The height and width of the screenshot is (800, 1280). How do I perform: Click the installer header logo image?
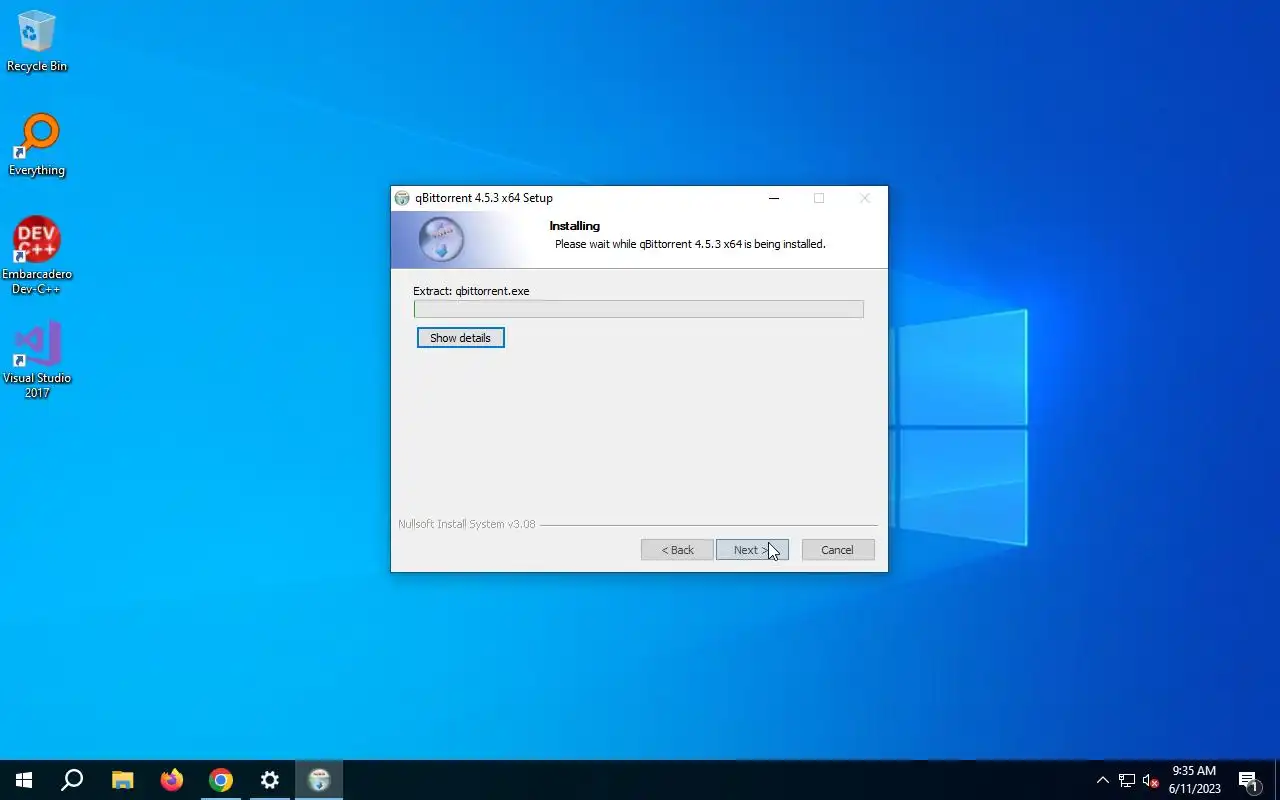pos(441,240)
